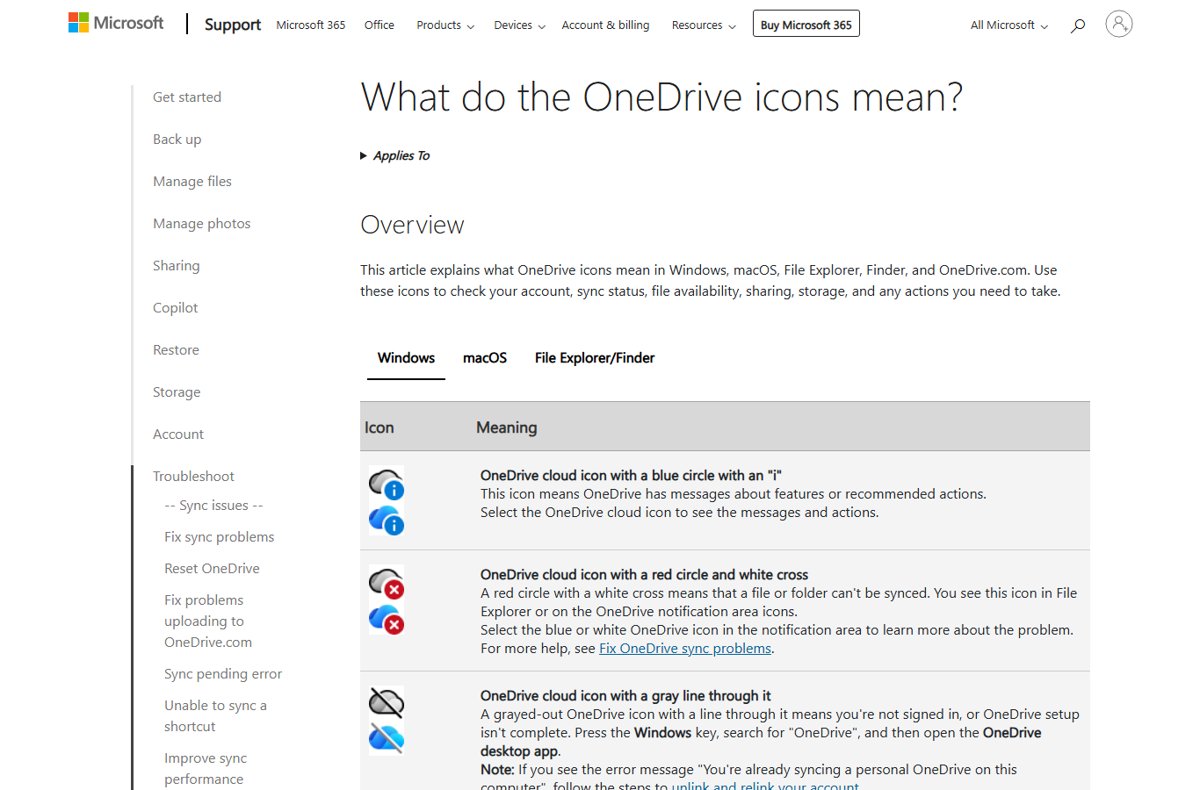This screenshot has height=790, width=1200.
Task: Go to the Support home link
Action: 233,25
